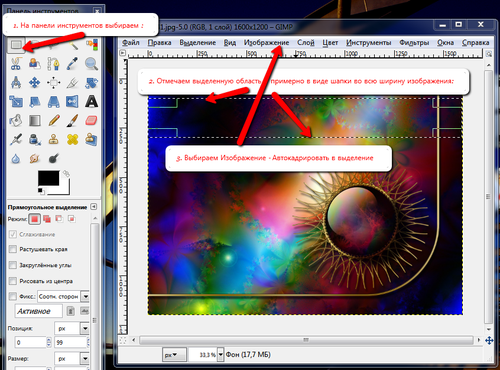The height and width of the screenshot is (370, 500).
Task: Set selection mode to Add
Action: [47, 219]
